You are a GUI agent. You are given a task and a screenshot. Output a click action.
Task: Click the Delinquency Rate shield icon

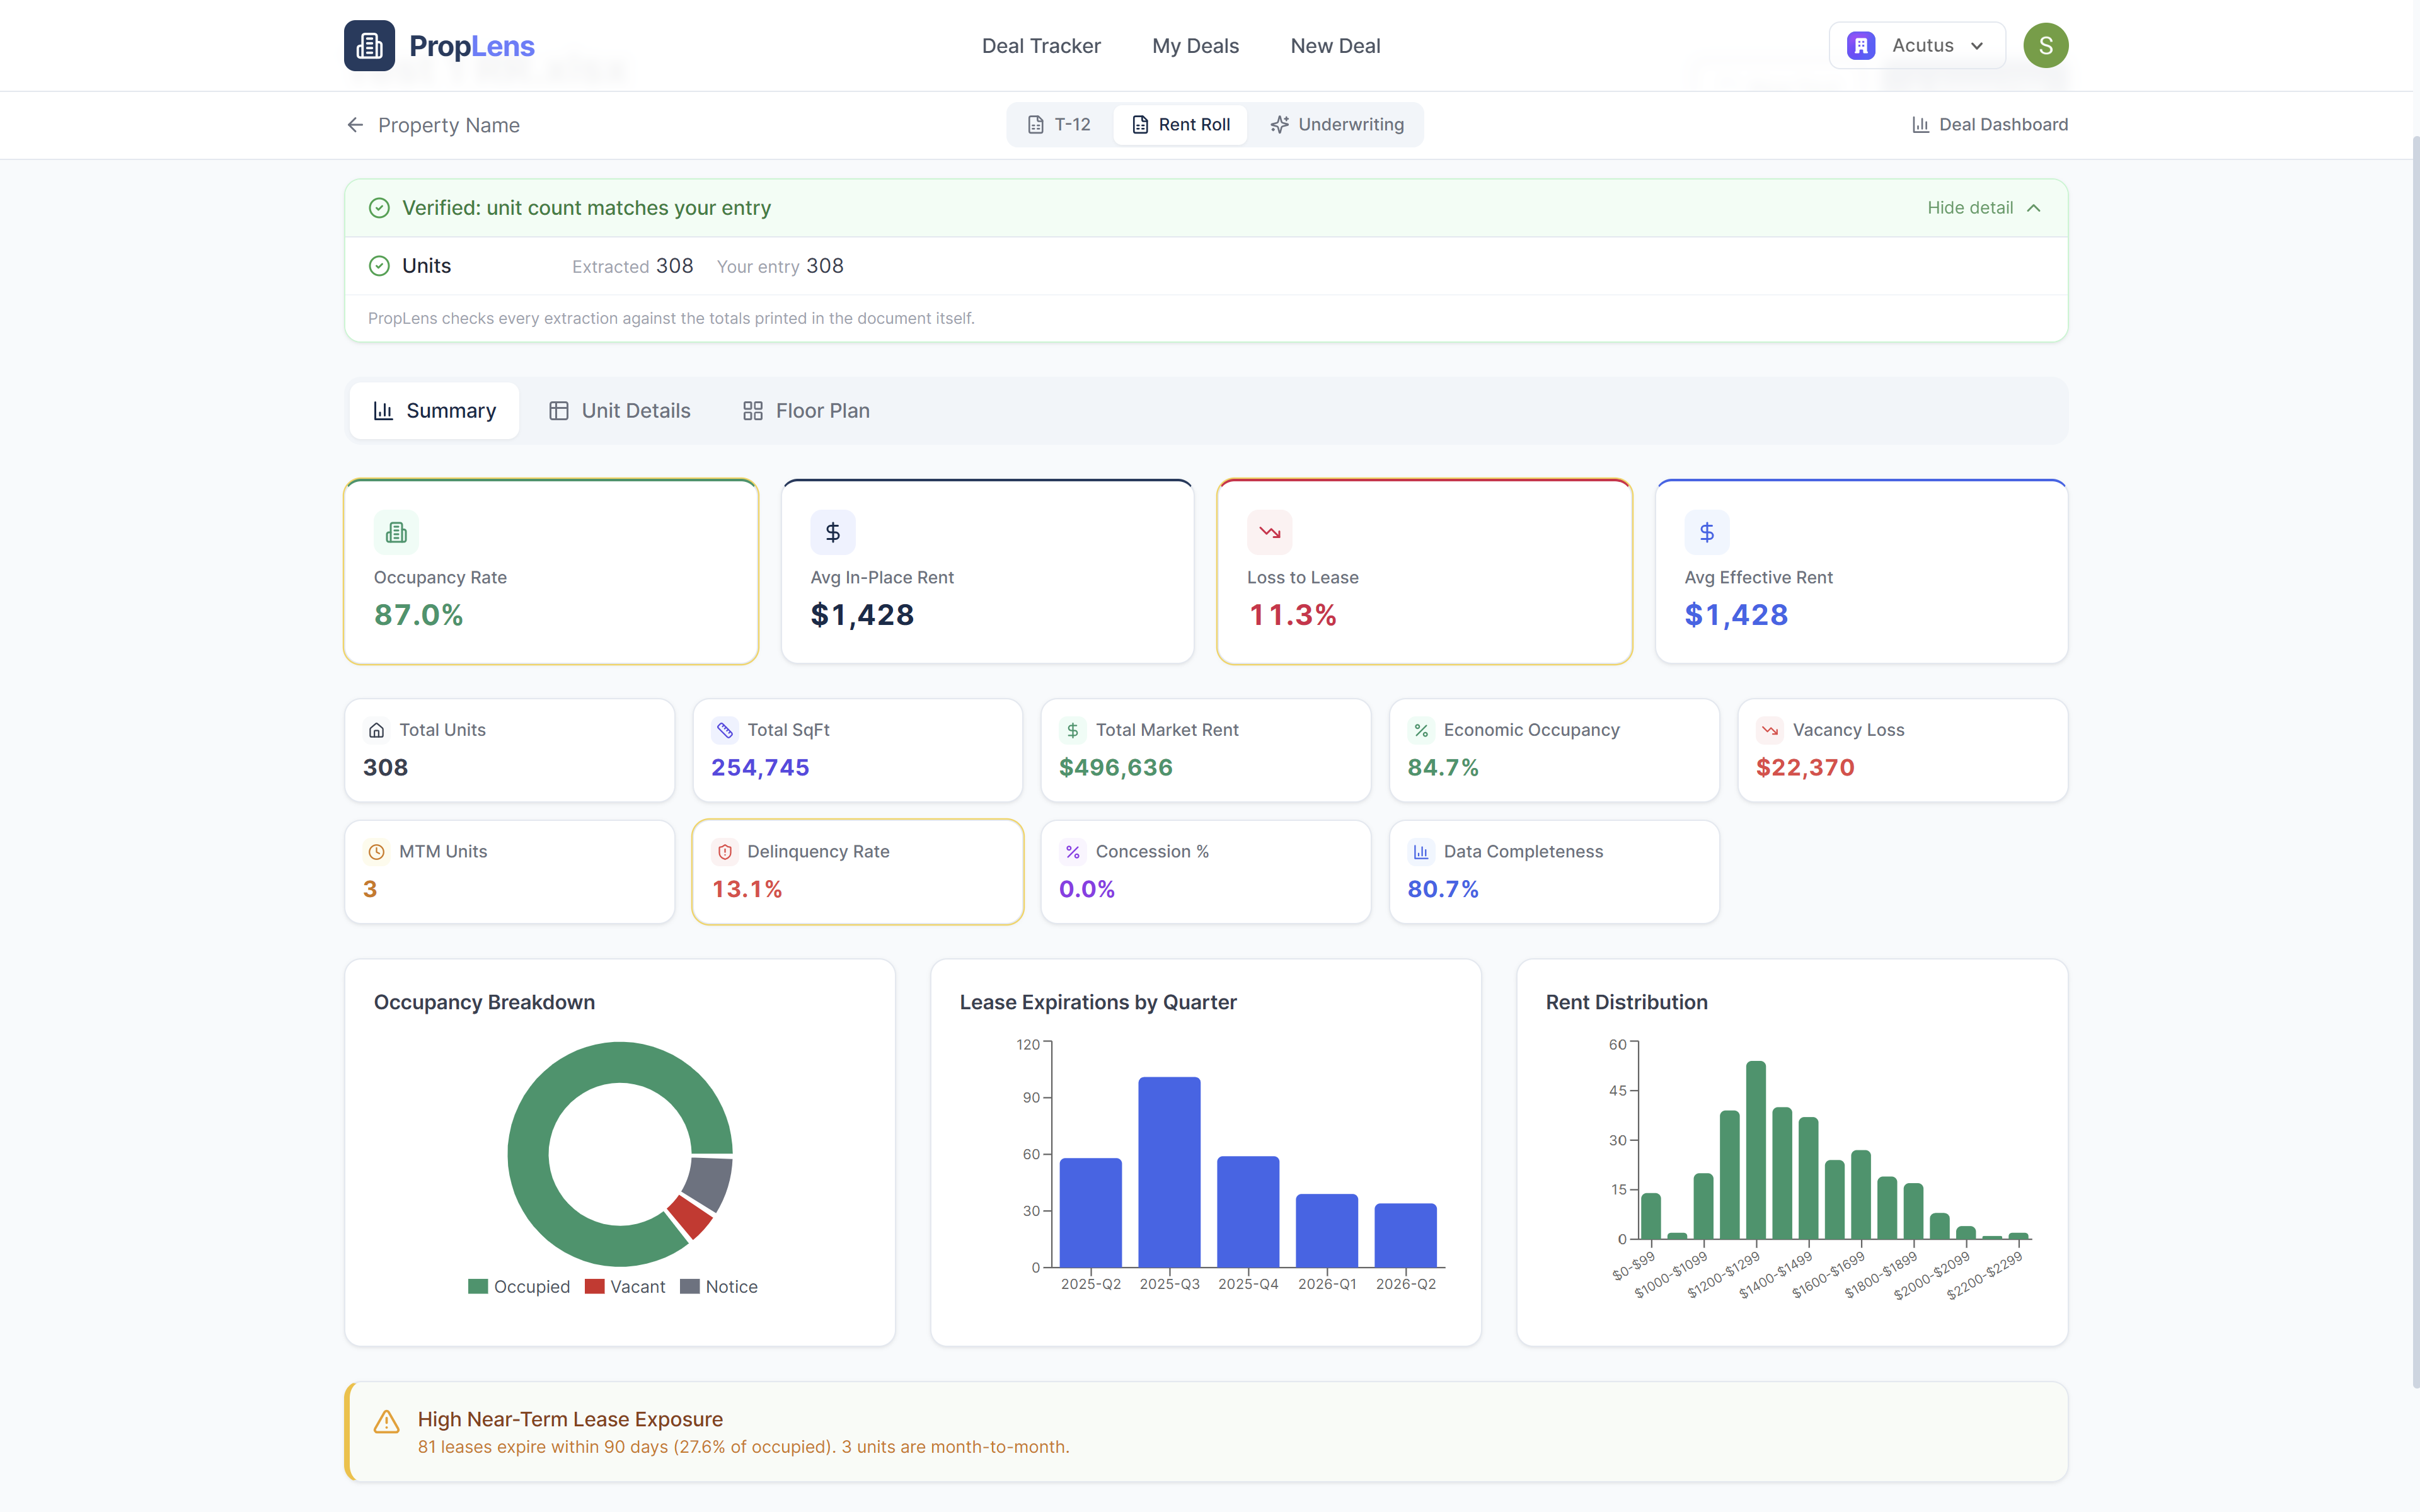[x=724, y=852]
